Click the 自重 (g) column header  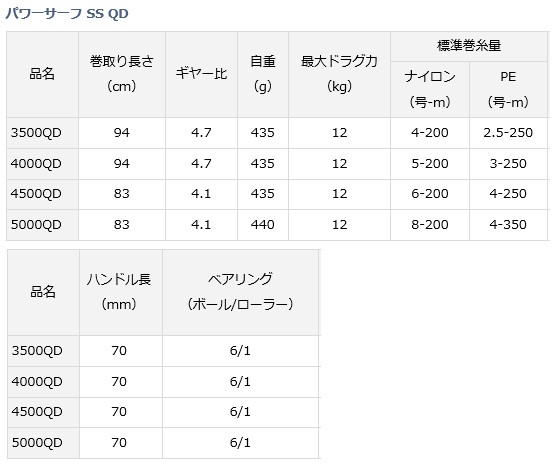[x=263, y=74]
